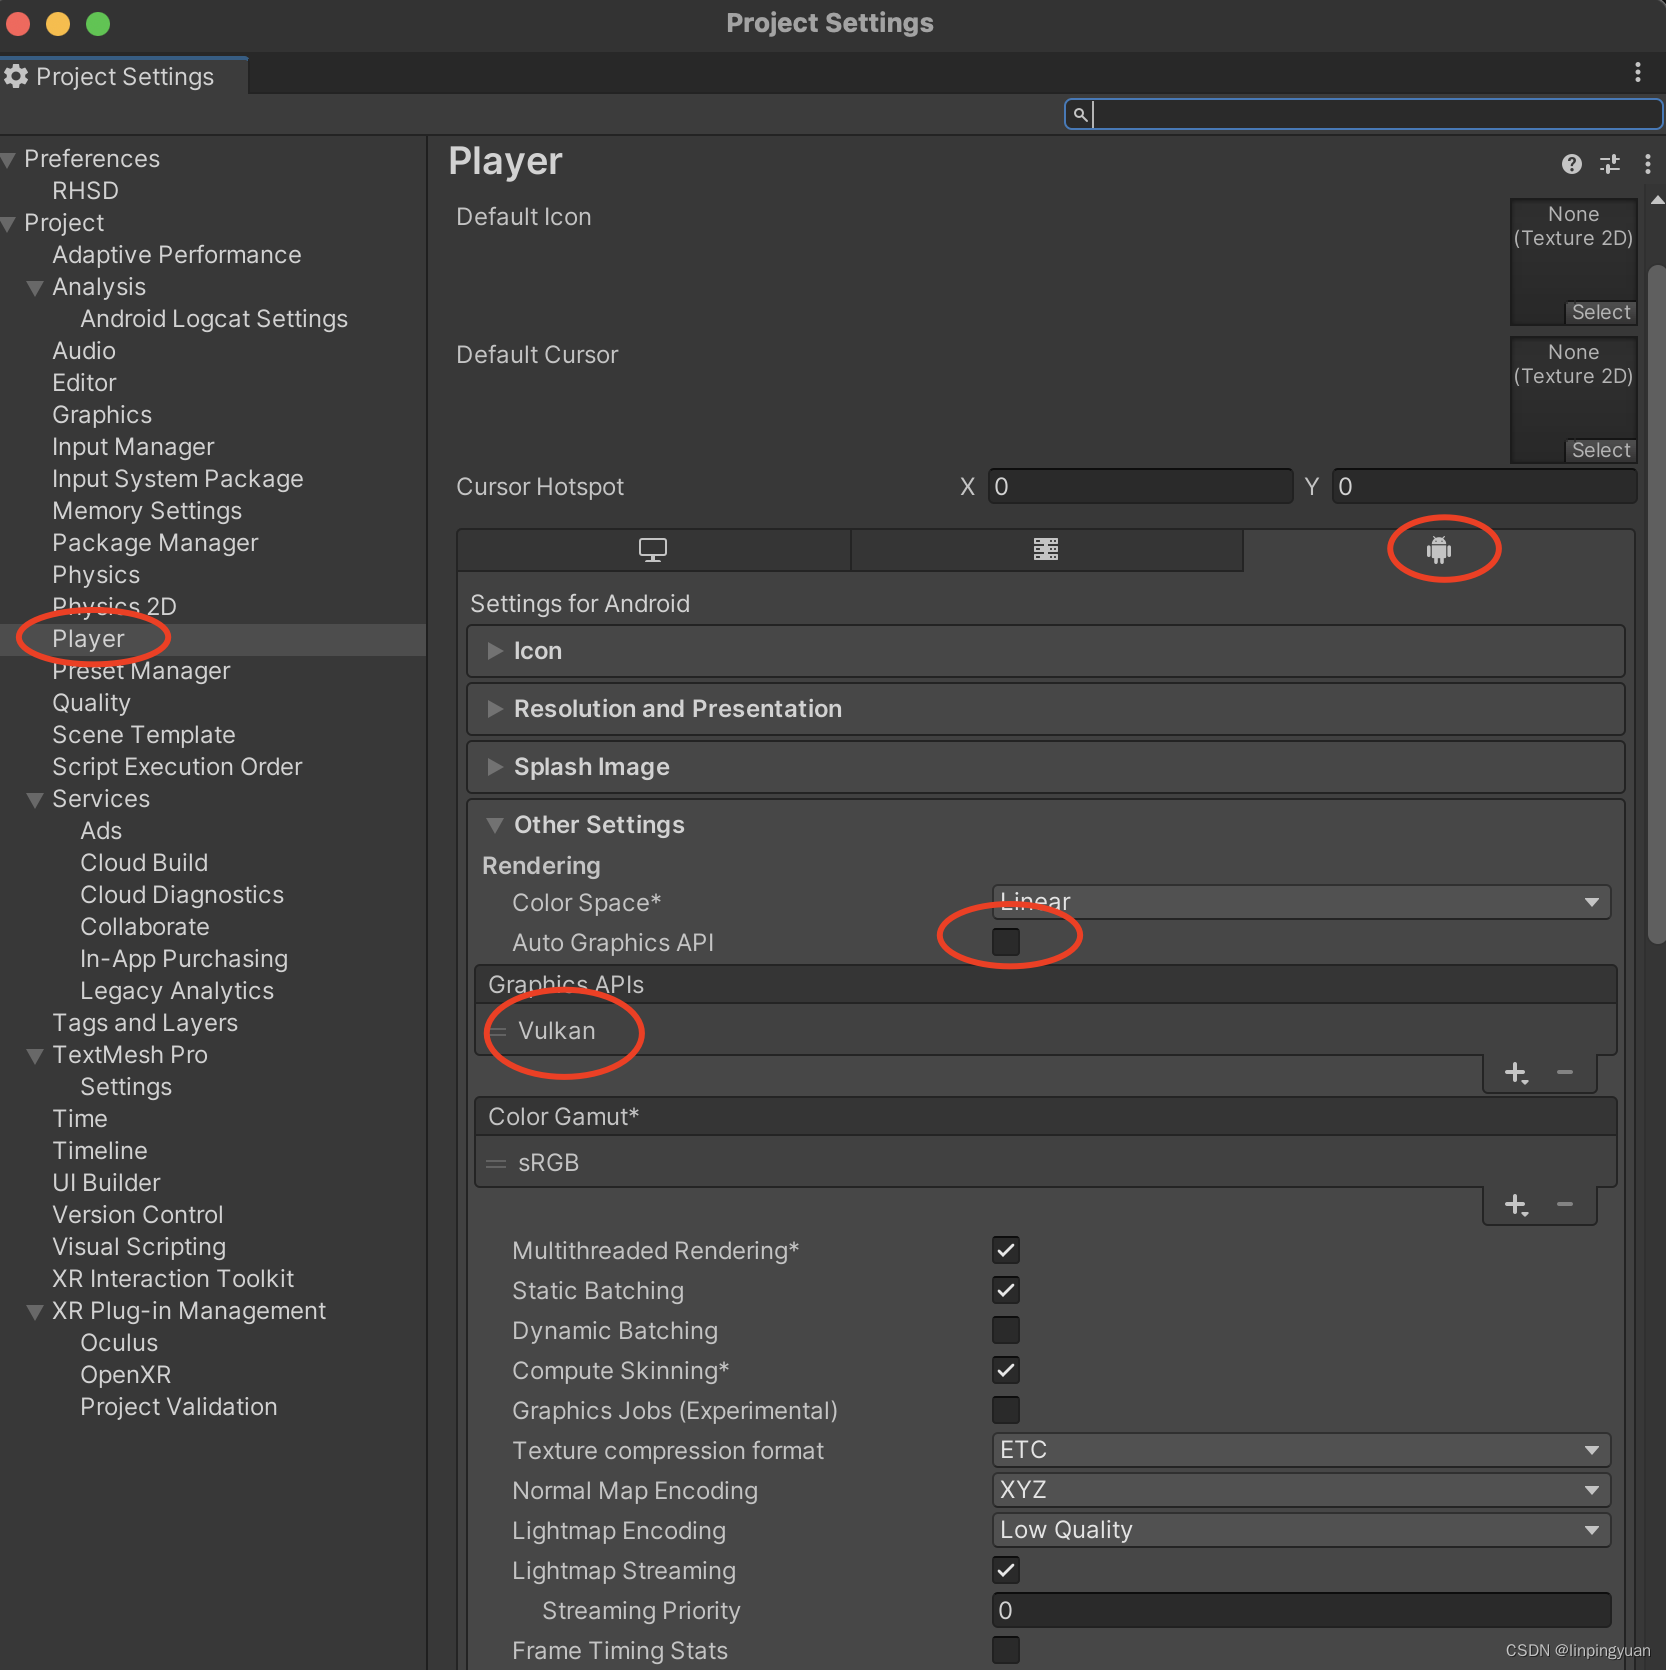Collapse XR Plug-in Management tree arrow
This screenshot has width=1666, height=1670.
point(35,1312)
